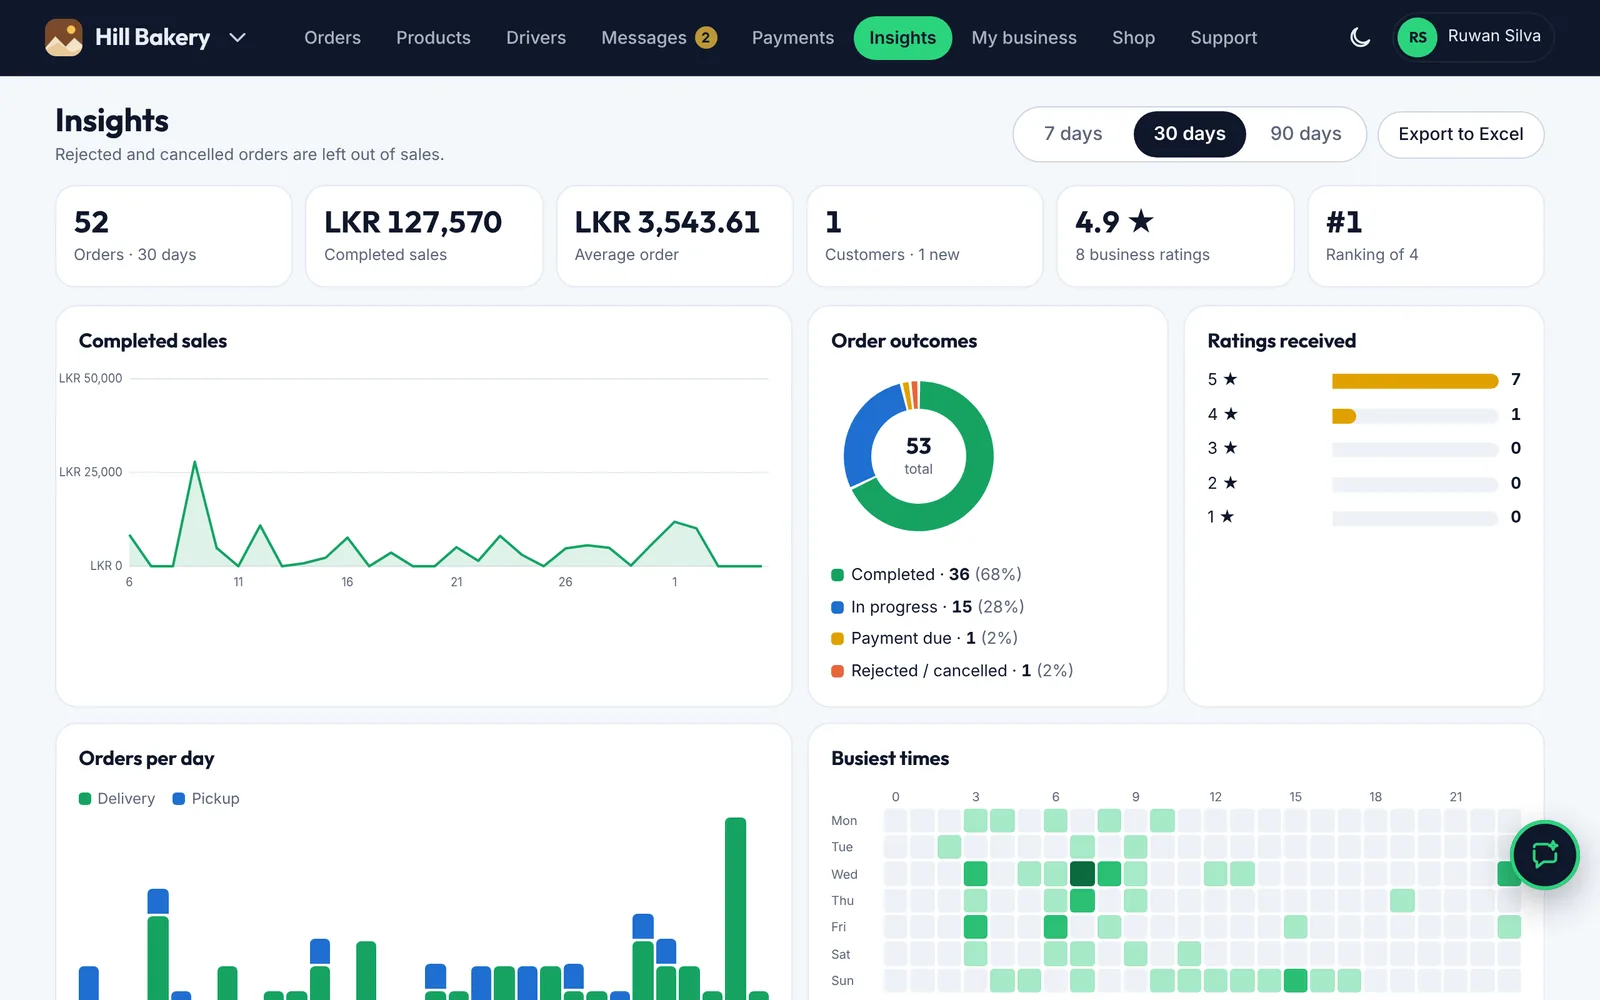
Task: Click the donut chart 53 total center
Action: (918, 456)
